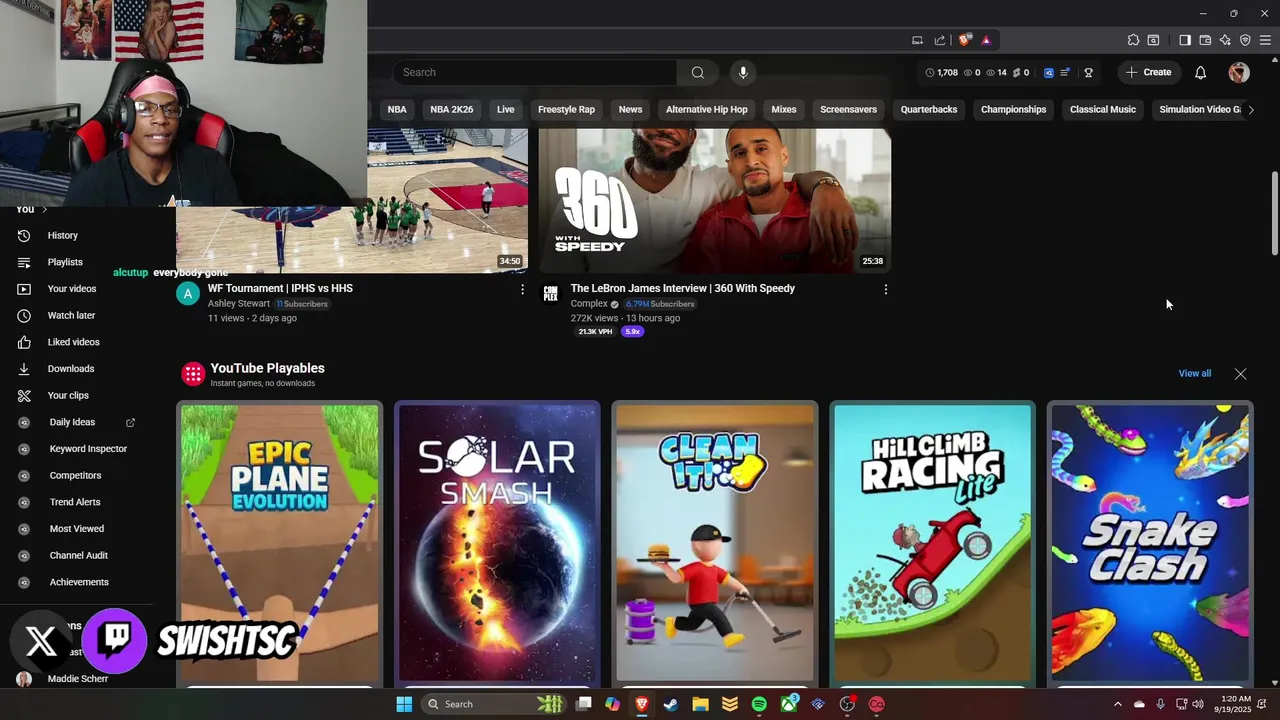Play the Snake Clash game card

[x=1150, y=543]
